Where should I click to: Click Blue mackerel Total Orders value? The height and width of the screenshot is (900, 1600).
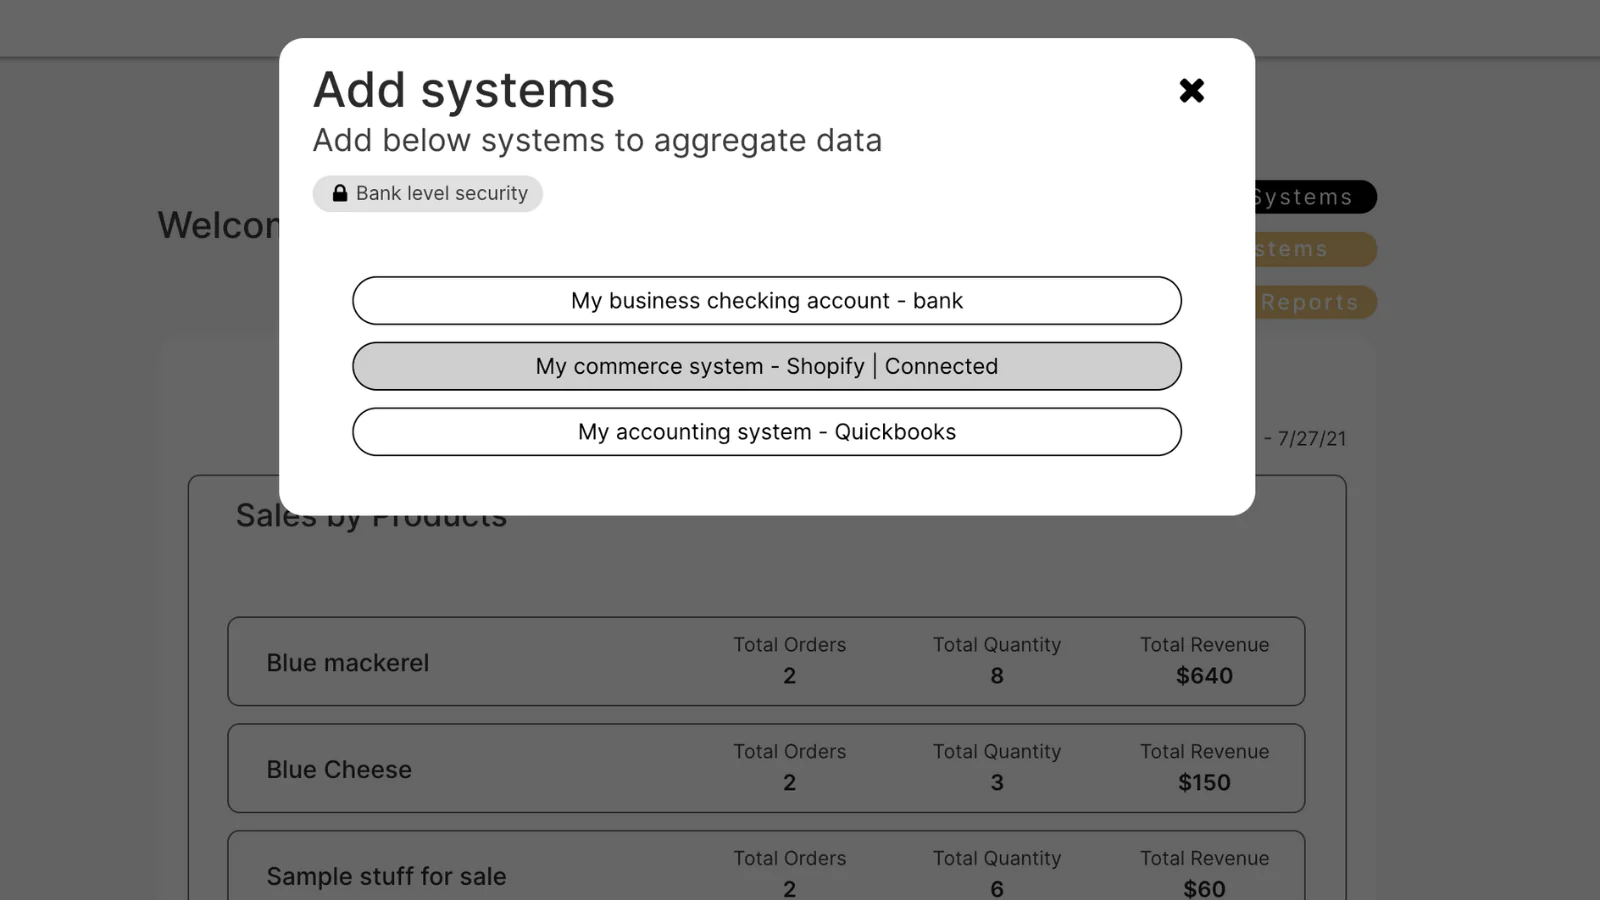coord(790,676)
